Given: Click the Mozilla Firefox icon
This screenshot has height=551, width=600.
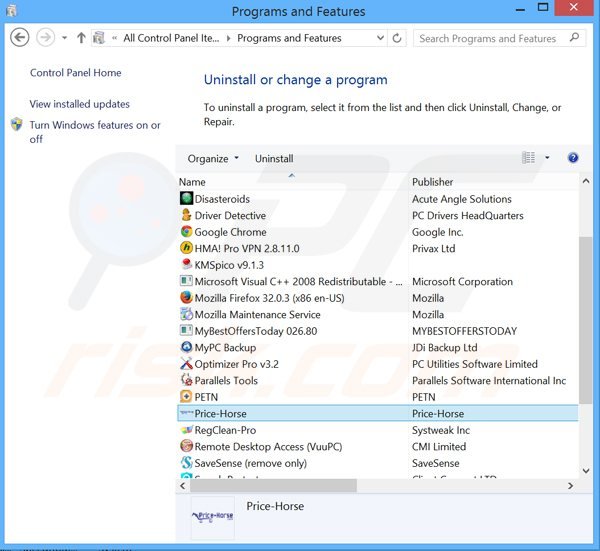Looking at the screenshot, I should coord(186,297).
